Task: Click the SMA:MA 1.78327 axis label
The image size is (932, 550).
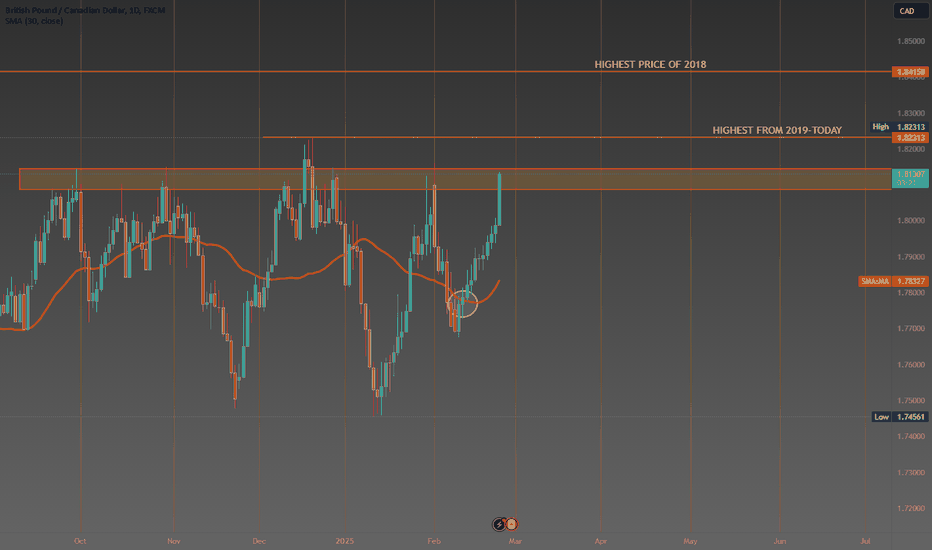Action: click(893, 281)
